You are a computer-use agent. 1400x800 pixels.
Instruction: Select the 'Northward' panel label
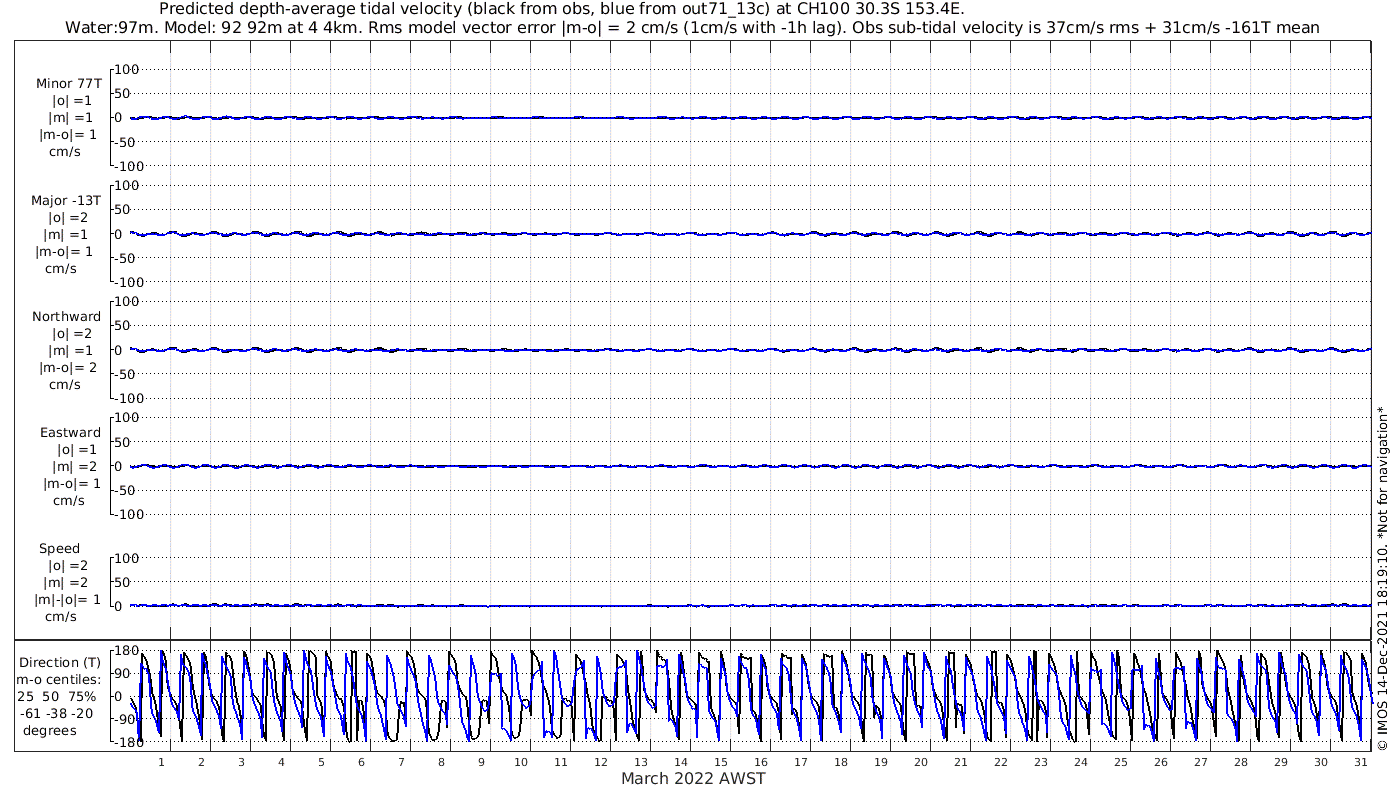coord(67,316)
